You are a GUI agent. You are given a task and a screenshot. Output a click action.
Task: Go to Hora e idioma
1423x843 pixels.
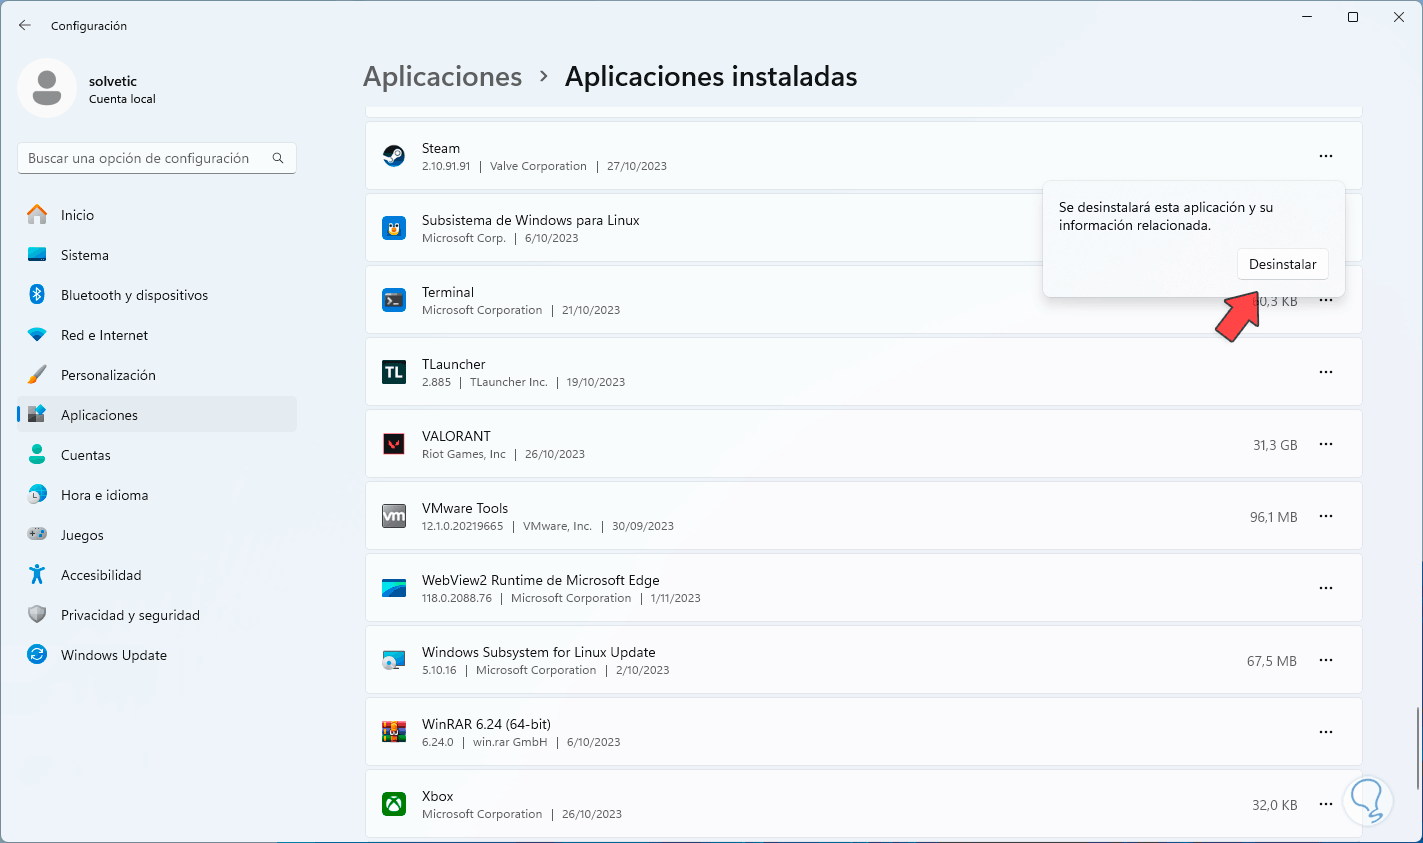coord(157,495)
